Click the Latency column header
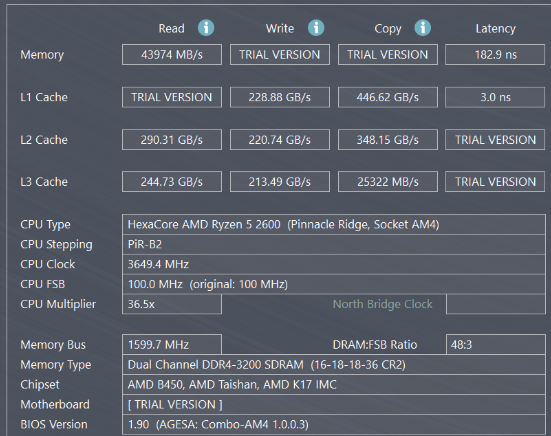 (x=496, y=29)
